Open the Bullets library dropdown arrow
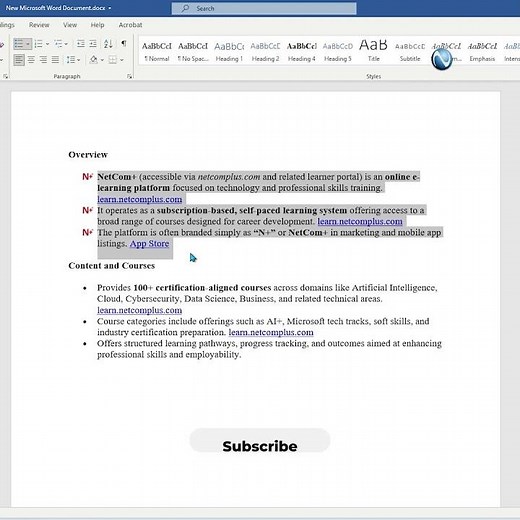520x520 pixels. (28, 44)
